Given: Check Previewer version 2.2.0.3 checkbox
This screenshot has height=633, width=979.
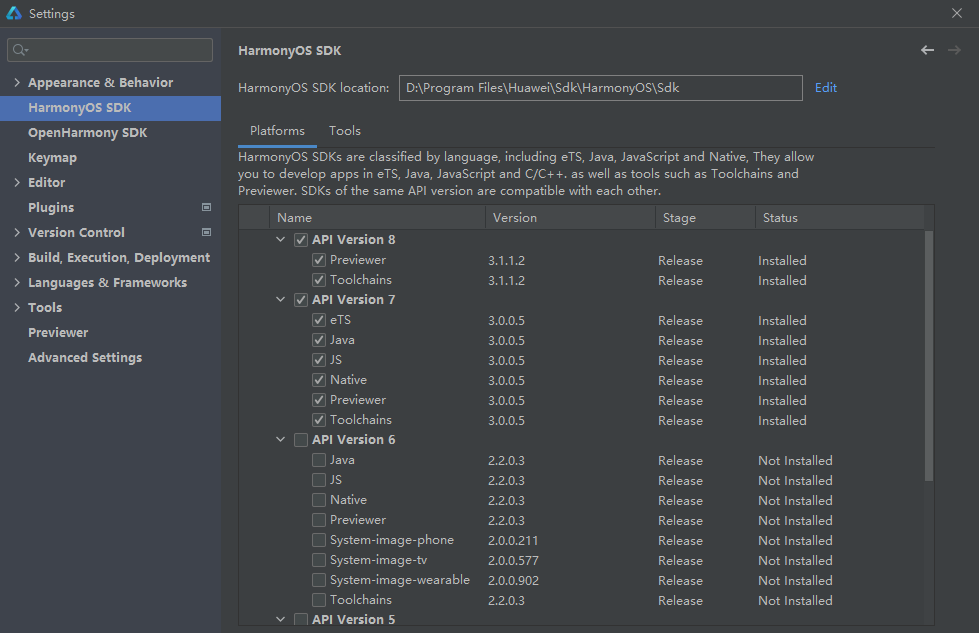Looking at the screenshot, I should [319, 519].
